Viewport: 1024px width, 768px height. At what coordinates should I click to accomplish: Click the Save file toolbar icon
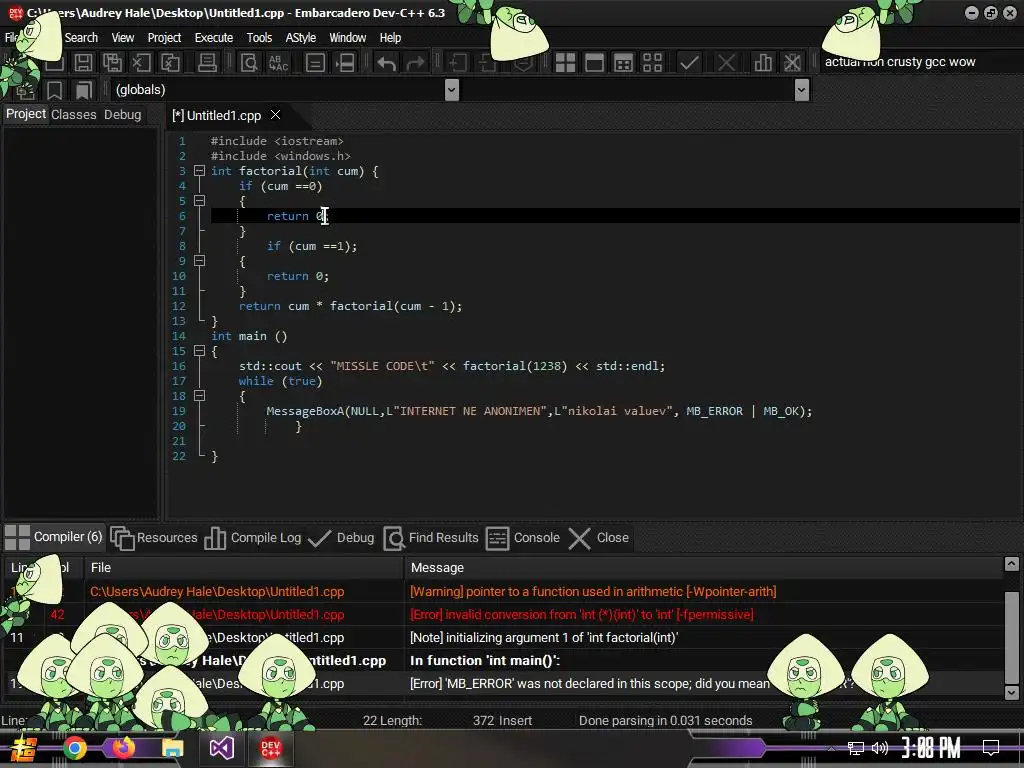point(83,63)
